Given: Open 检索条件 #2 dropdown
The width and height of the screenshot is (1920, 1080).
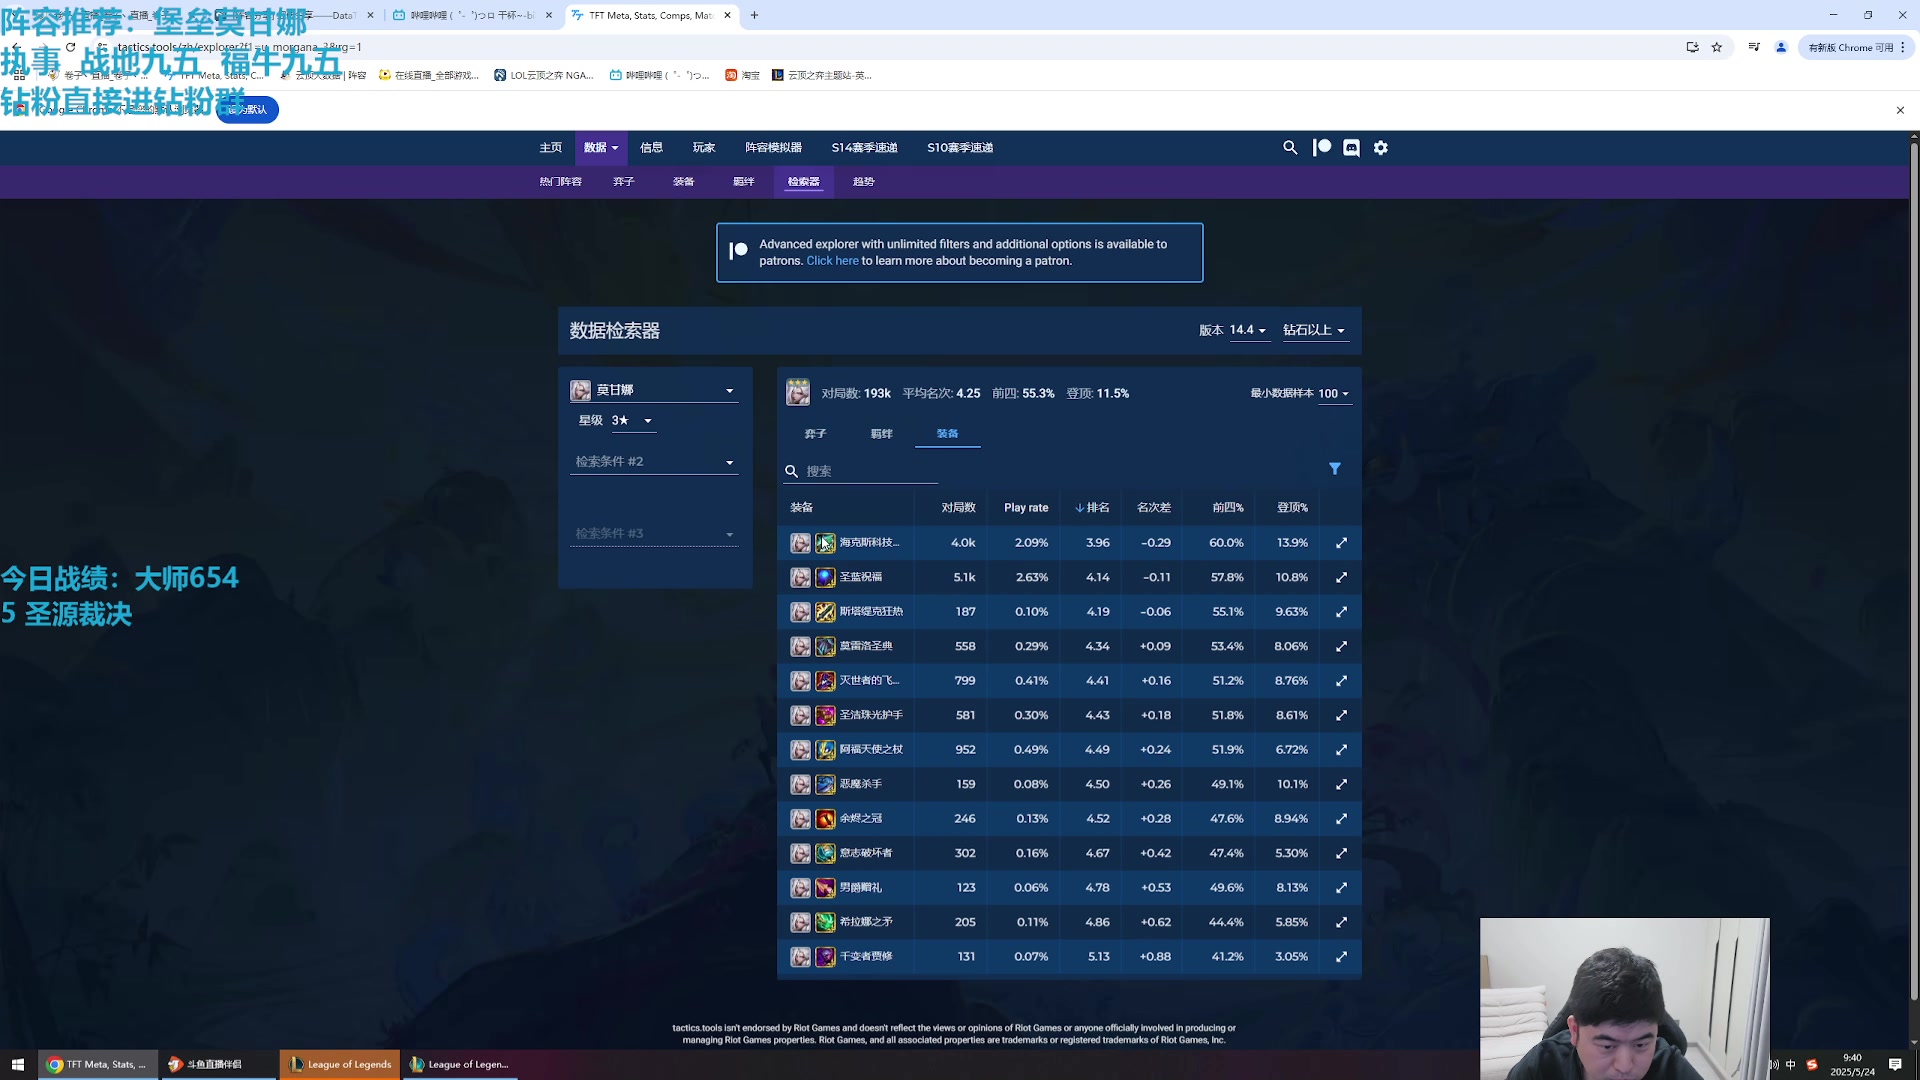Looking at the screenshot, I should (654, 462).
